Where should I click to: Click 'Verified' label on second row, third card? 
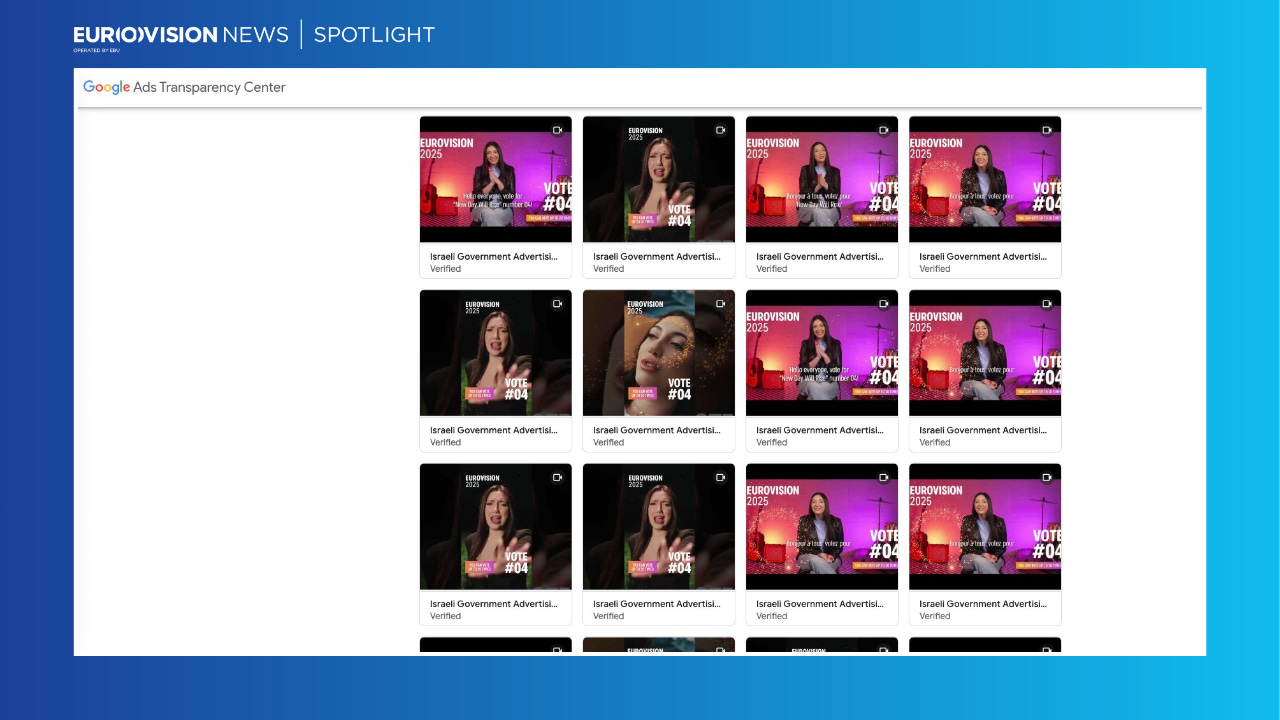772,442
